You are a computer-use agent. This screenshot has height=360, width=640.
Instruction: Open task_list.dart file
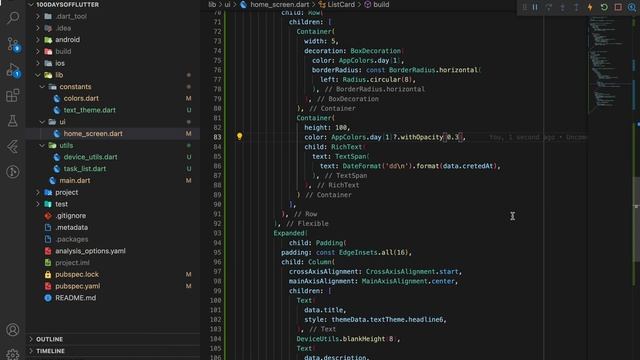tap(84, 169)
